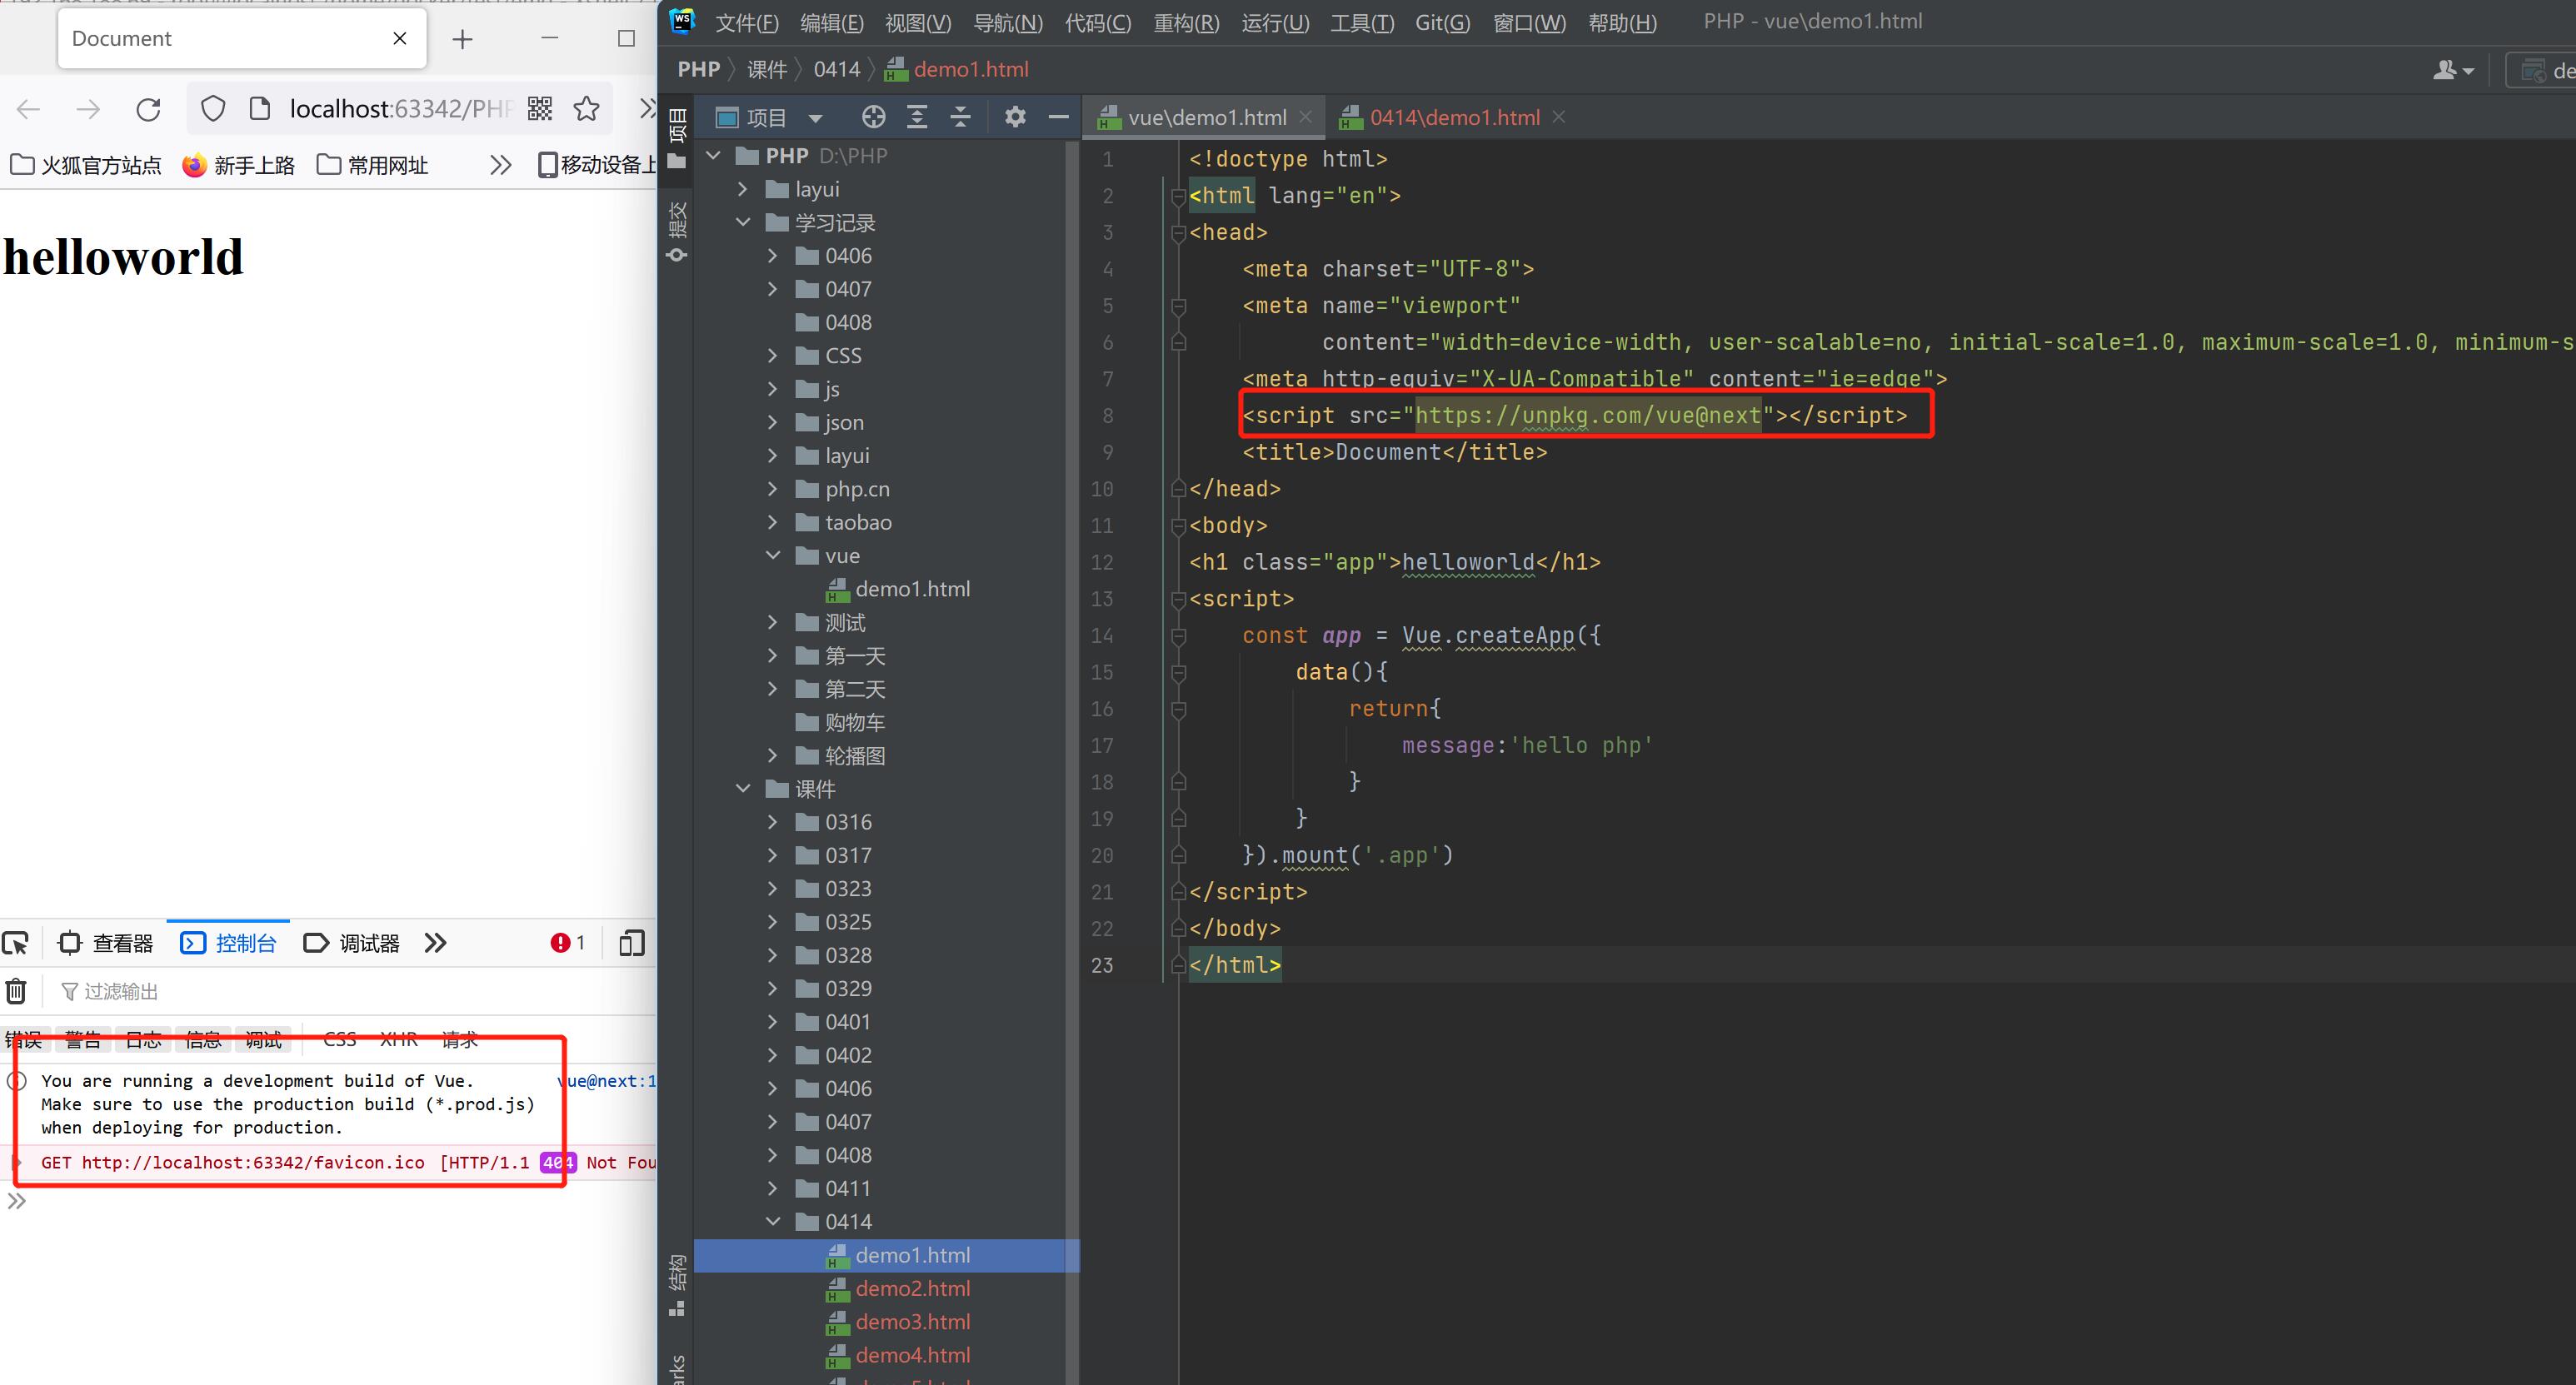Expand the layui folder under PHP
The width and height of the screenshot is (2576, 1385).
coord(743,189)
